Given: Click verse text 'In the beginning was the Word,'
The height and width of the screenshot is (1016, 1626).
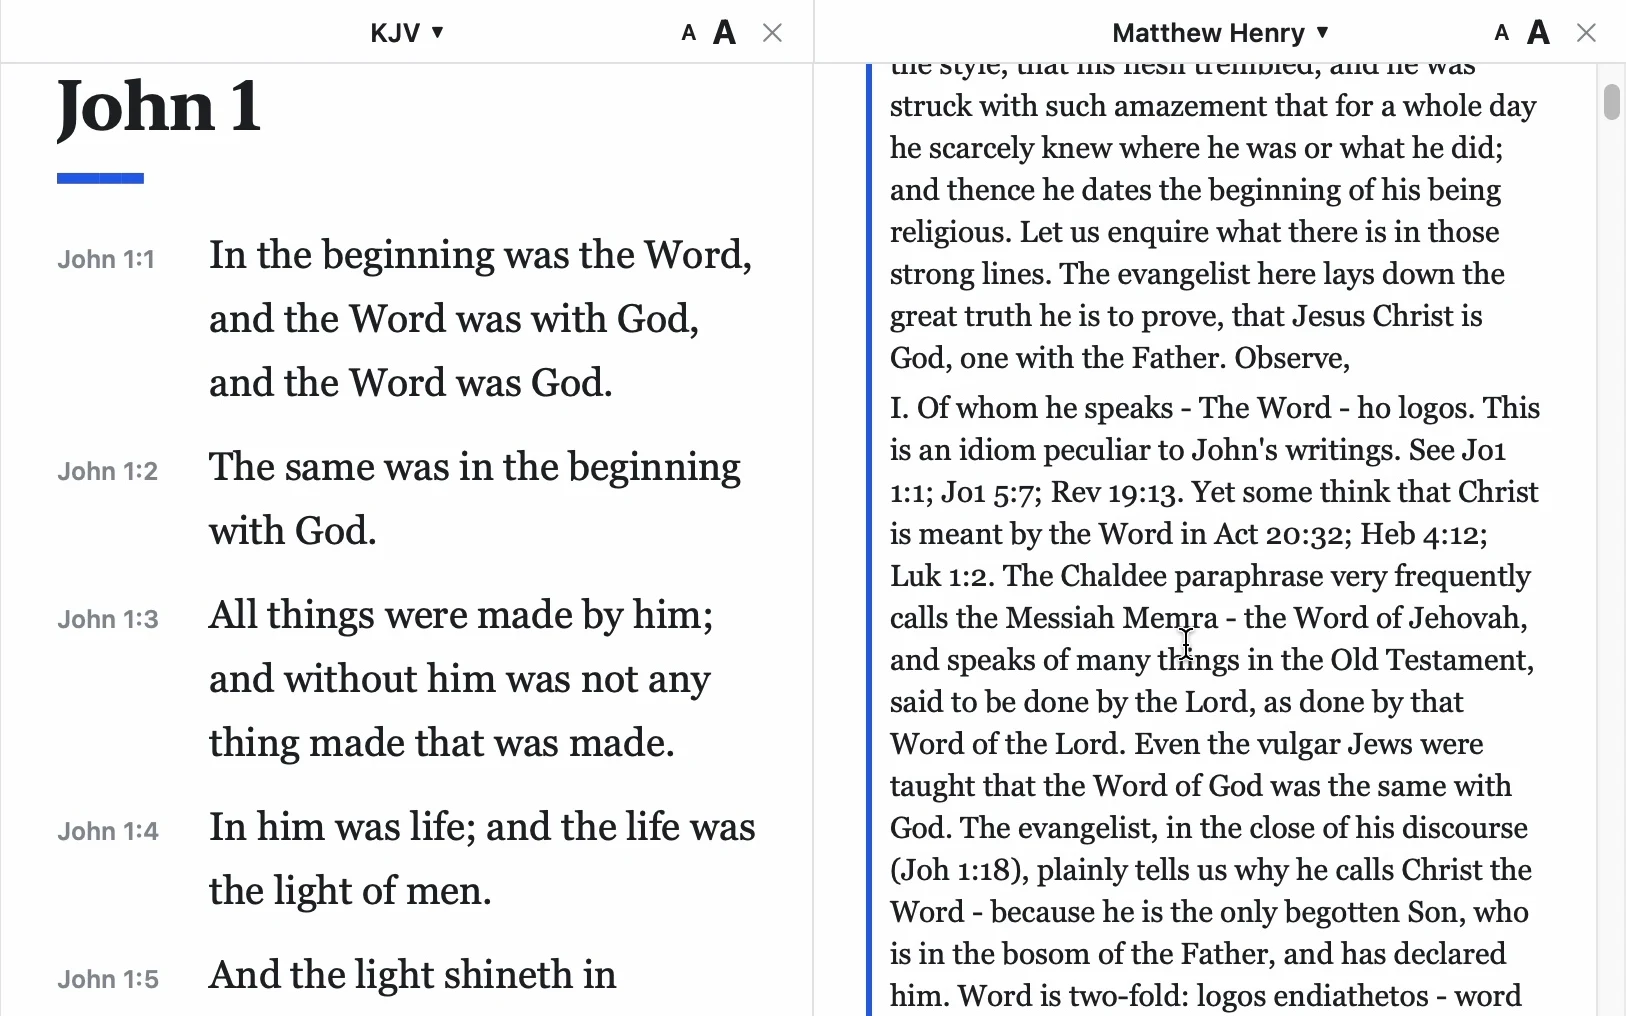Looking at the screenshot, I should click(480, 255).
